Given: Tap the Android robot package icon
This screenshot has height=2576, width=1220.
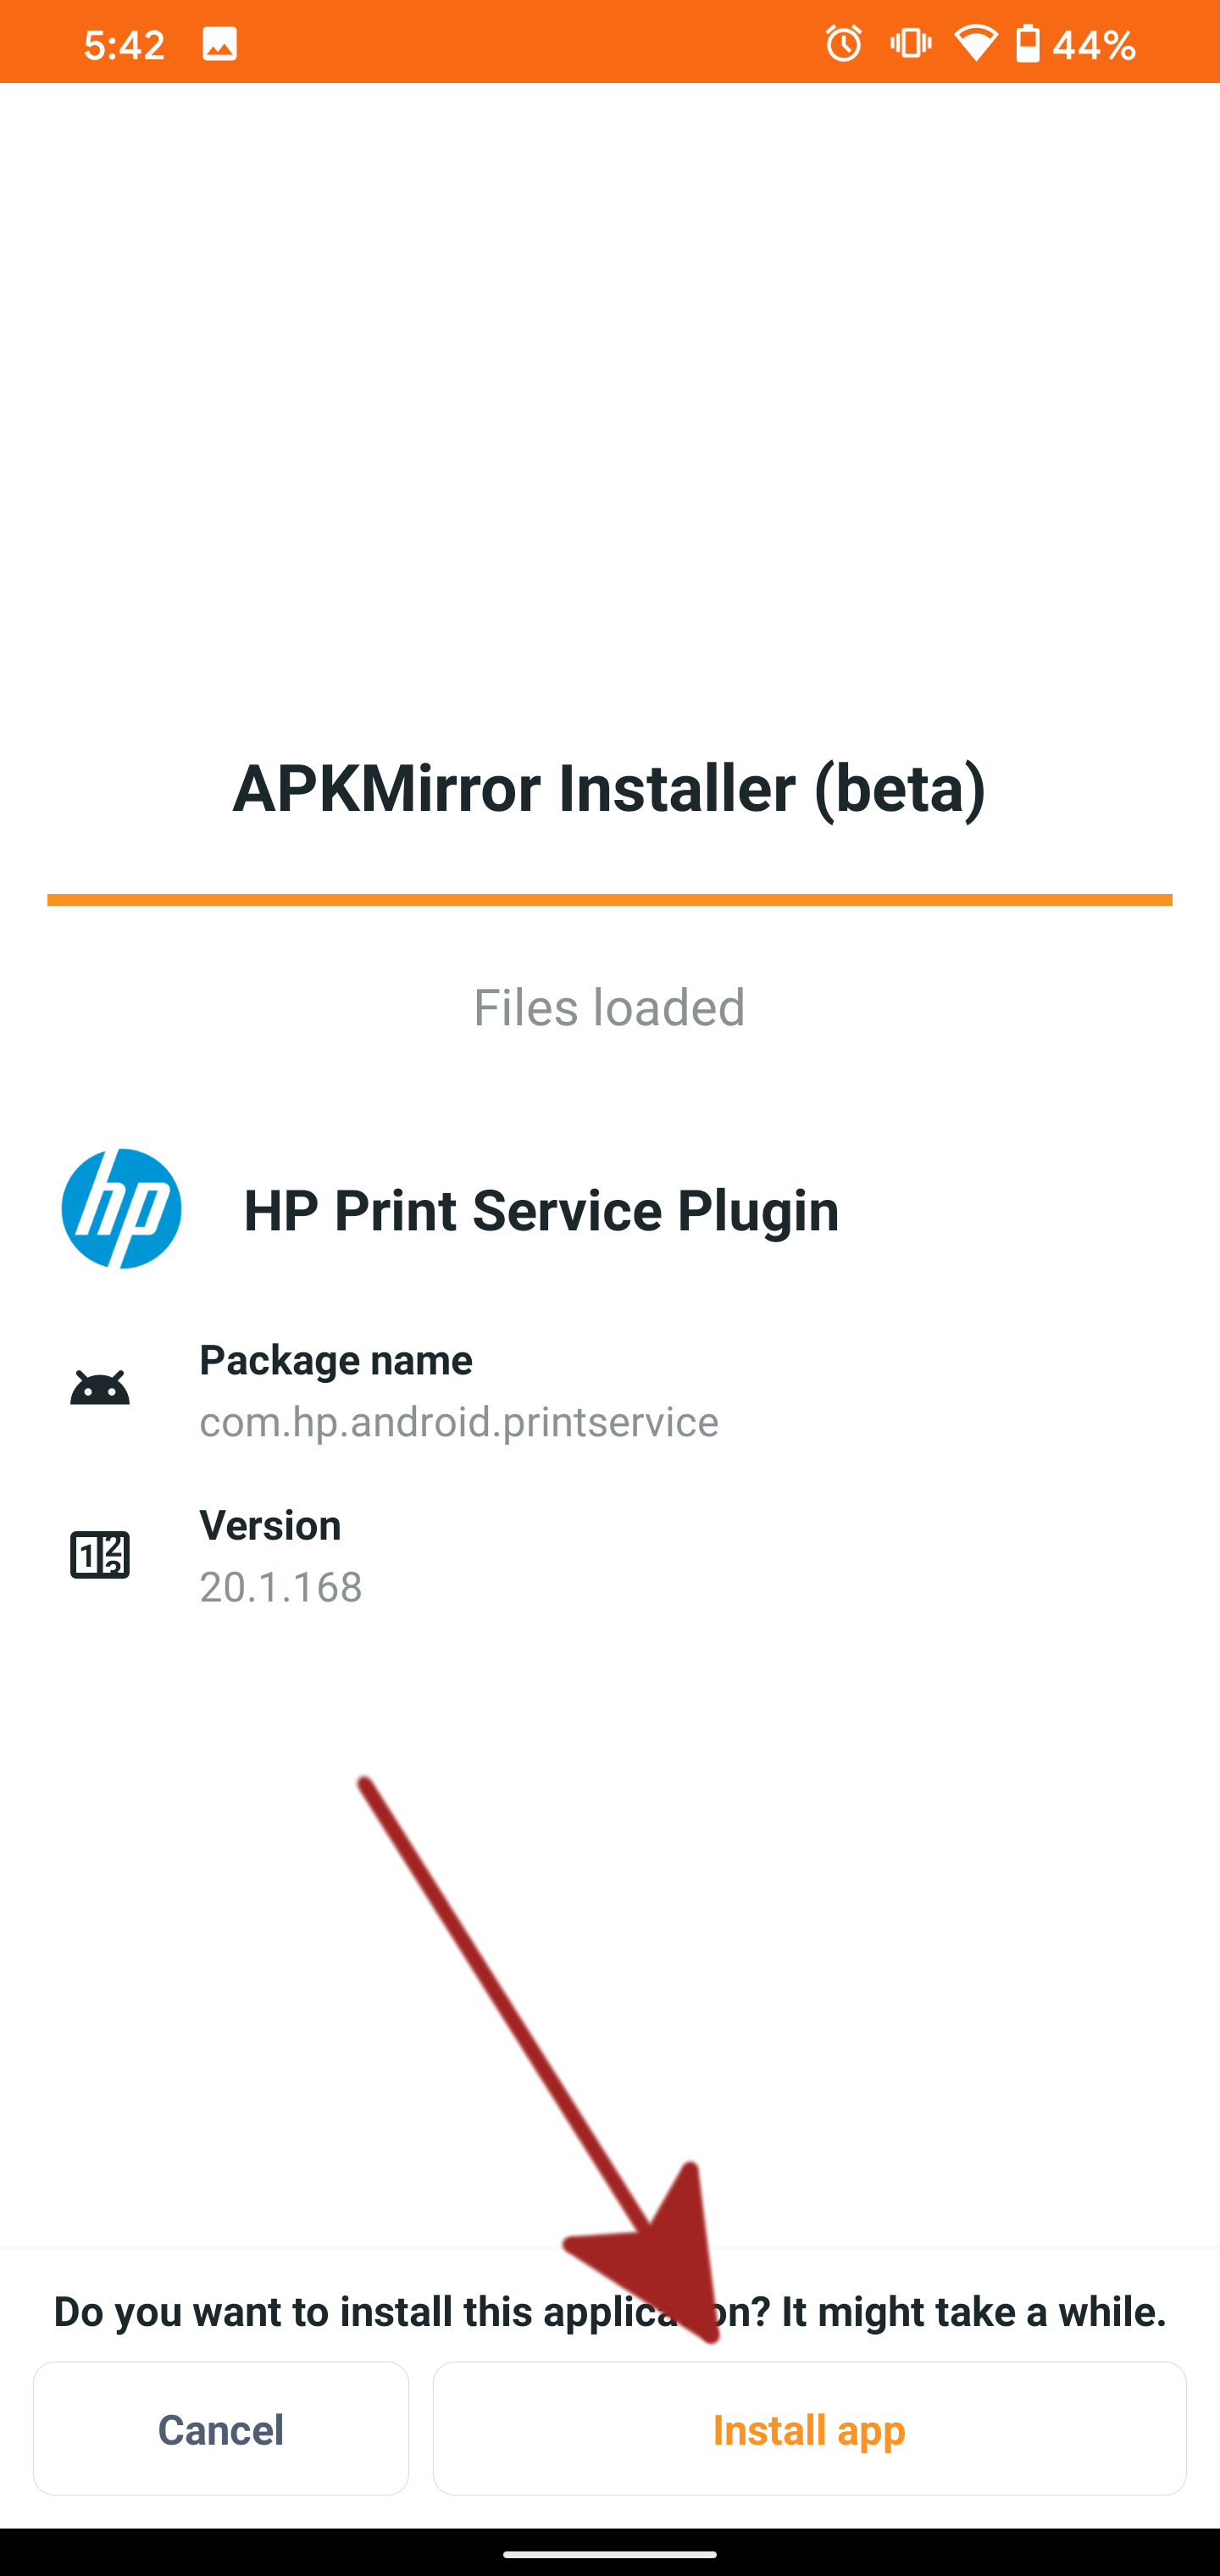Looking at the screenshot, I should [x=100, y=1389].
